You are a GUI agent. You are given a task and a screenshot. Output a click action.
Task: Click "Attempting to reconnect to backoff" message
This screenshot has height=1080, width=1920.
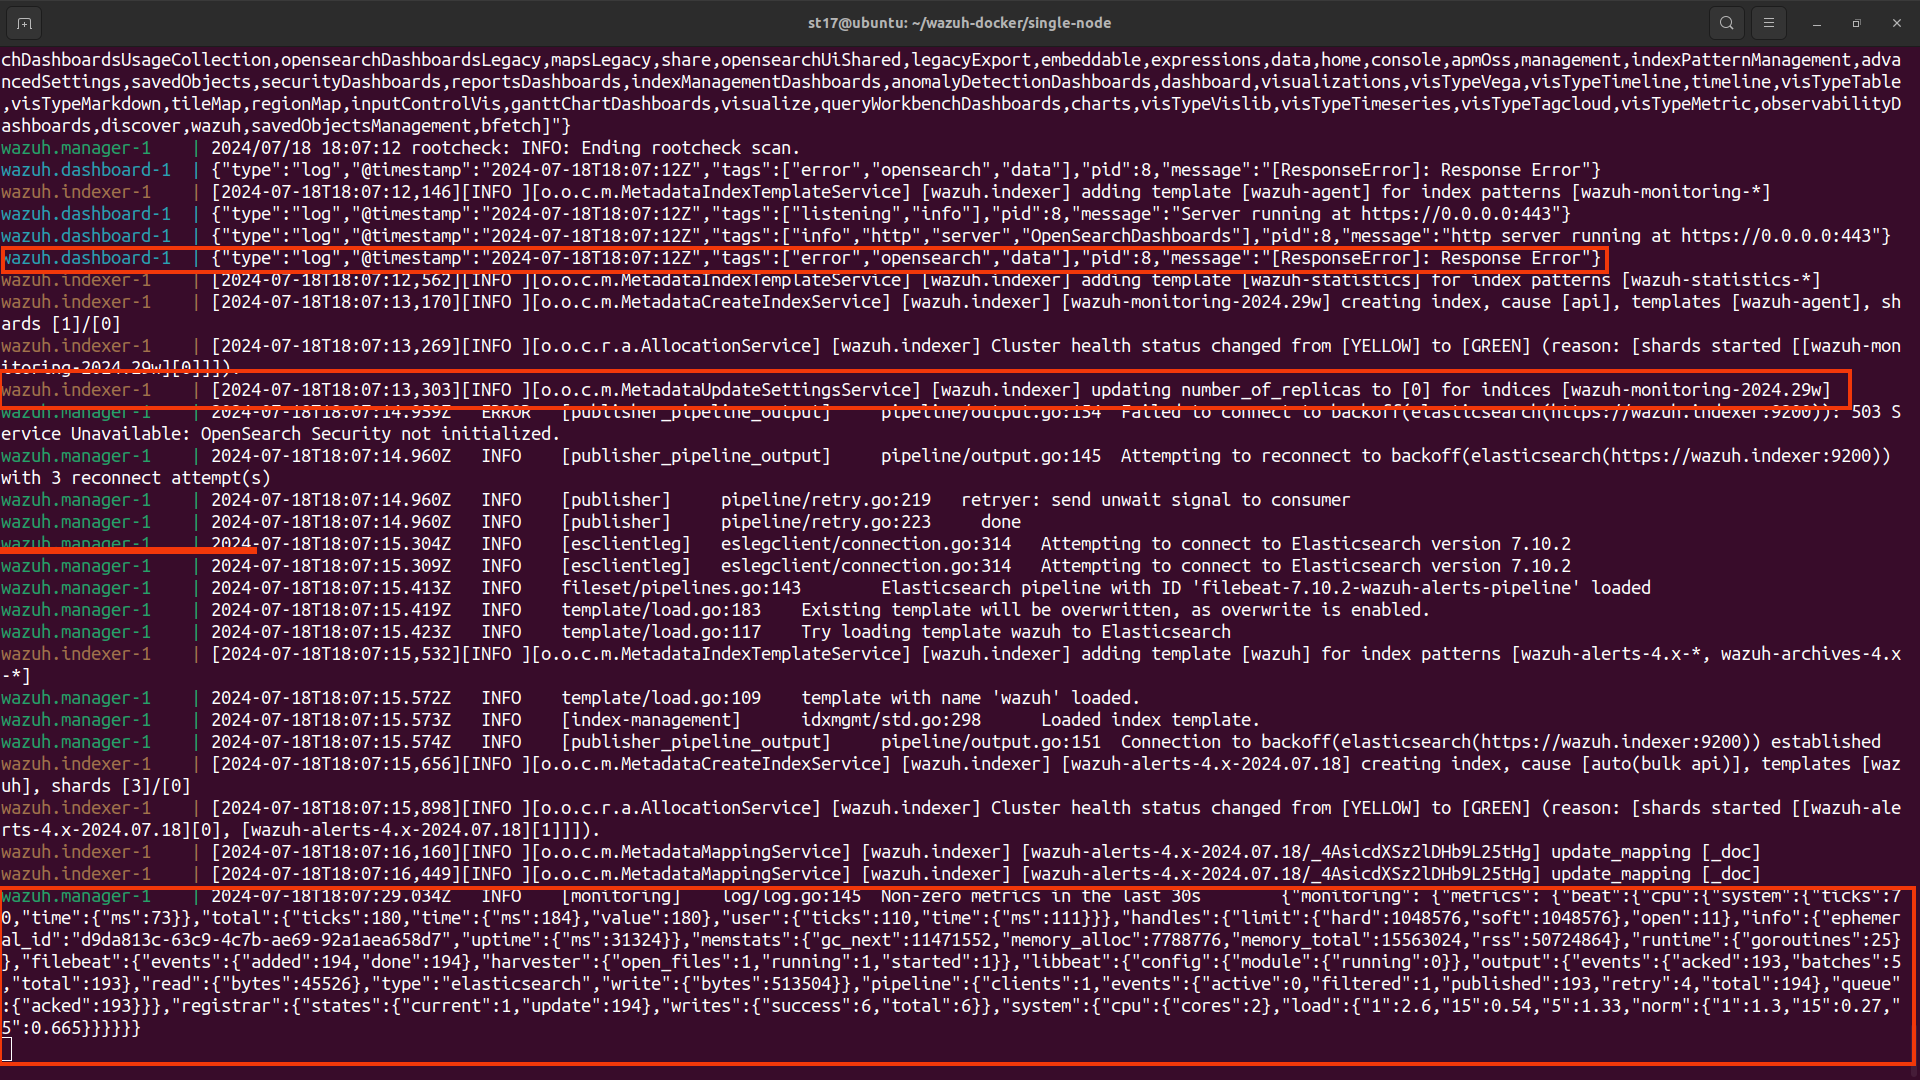tap(1291, 456)
